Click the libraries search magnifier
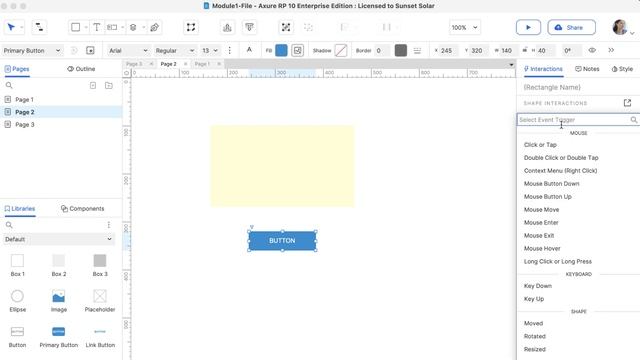The width and height of the screenshot is (640, 360). 9,225
